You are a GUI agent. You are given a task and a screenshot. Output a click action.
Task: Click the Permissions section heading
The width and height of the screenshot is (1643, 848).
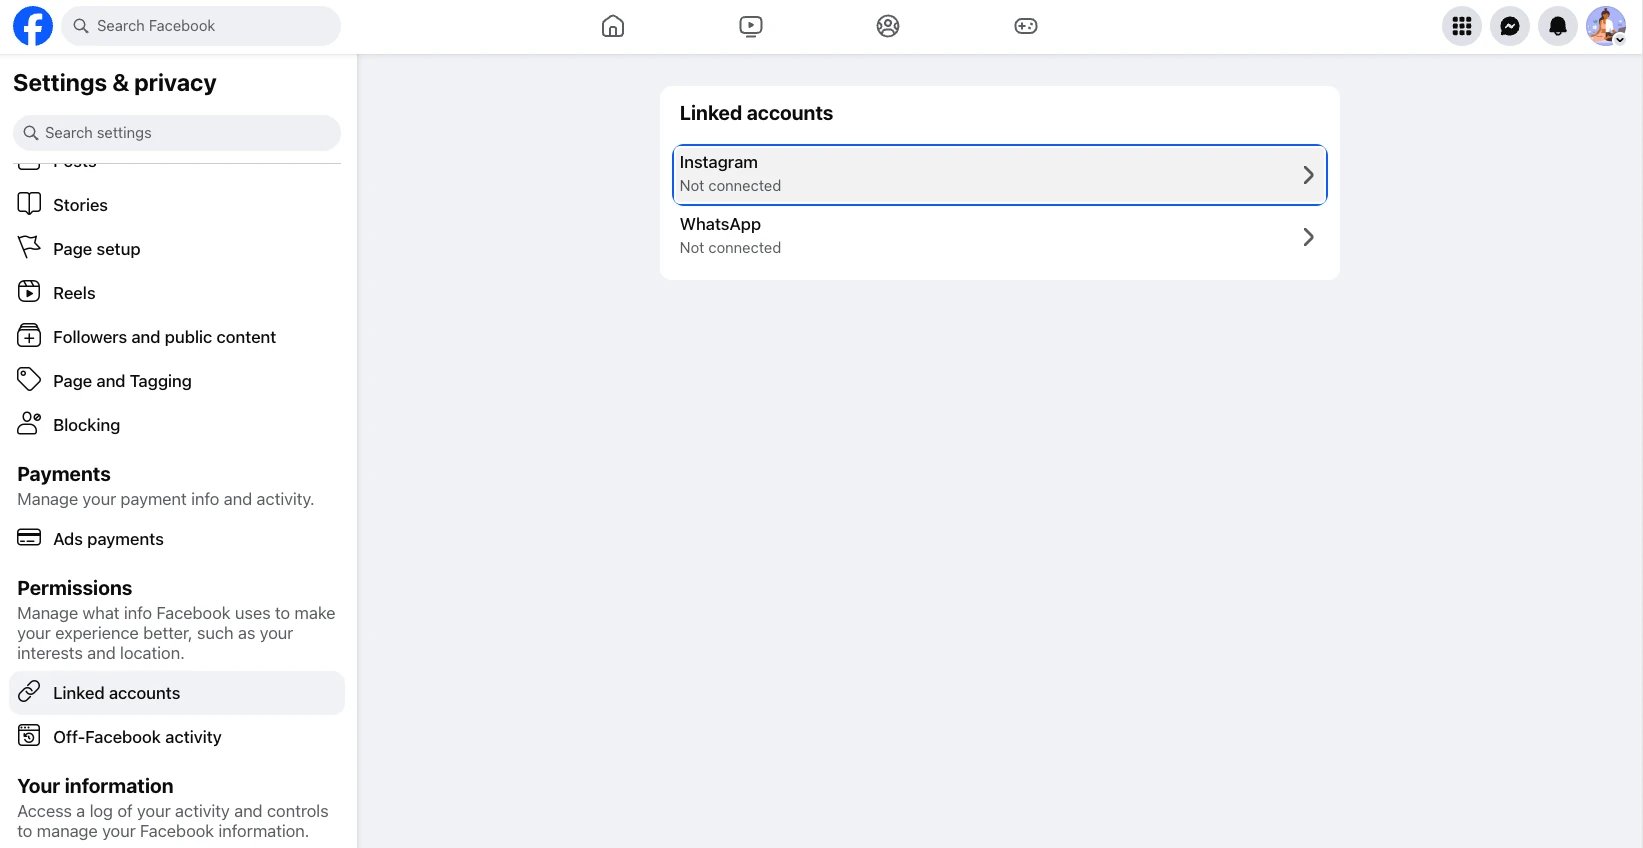tap(75, 588)
